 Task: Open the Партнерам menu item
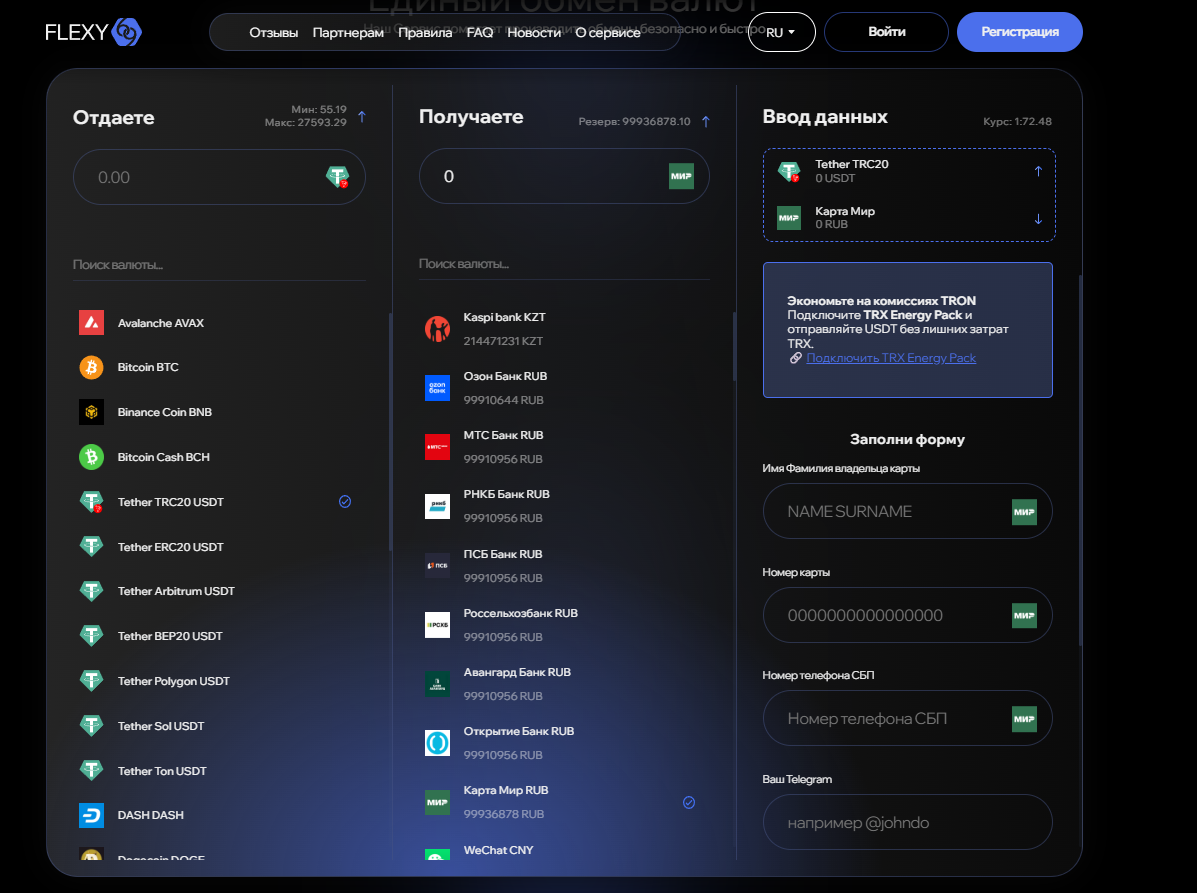(x=348, y=33)
